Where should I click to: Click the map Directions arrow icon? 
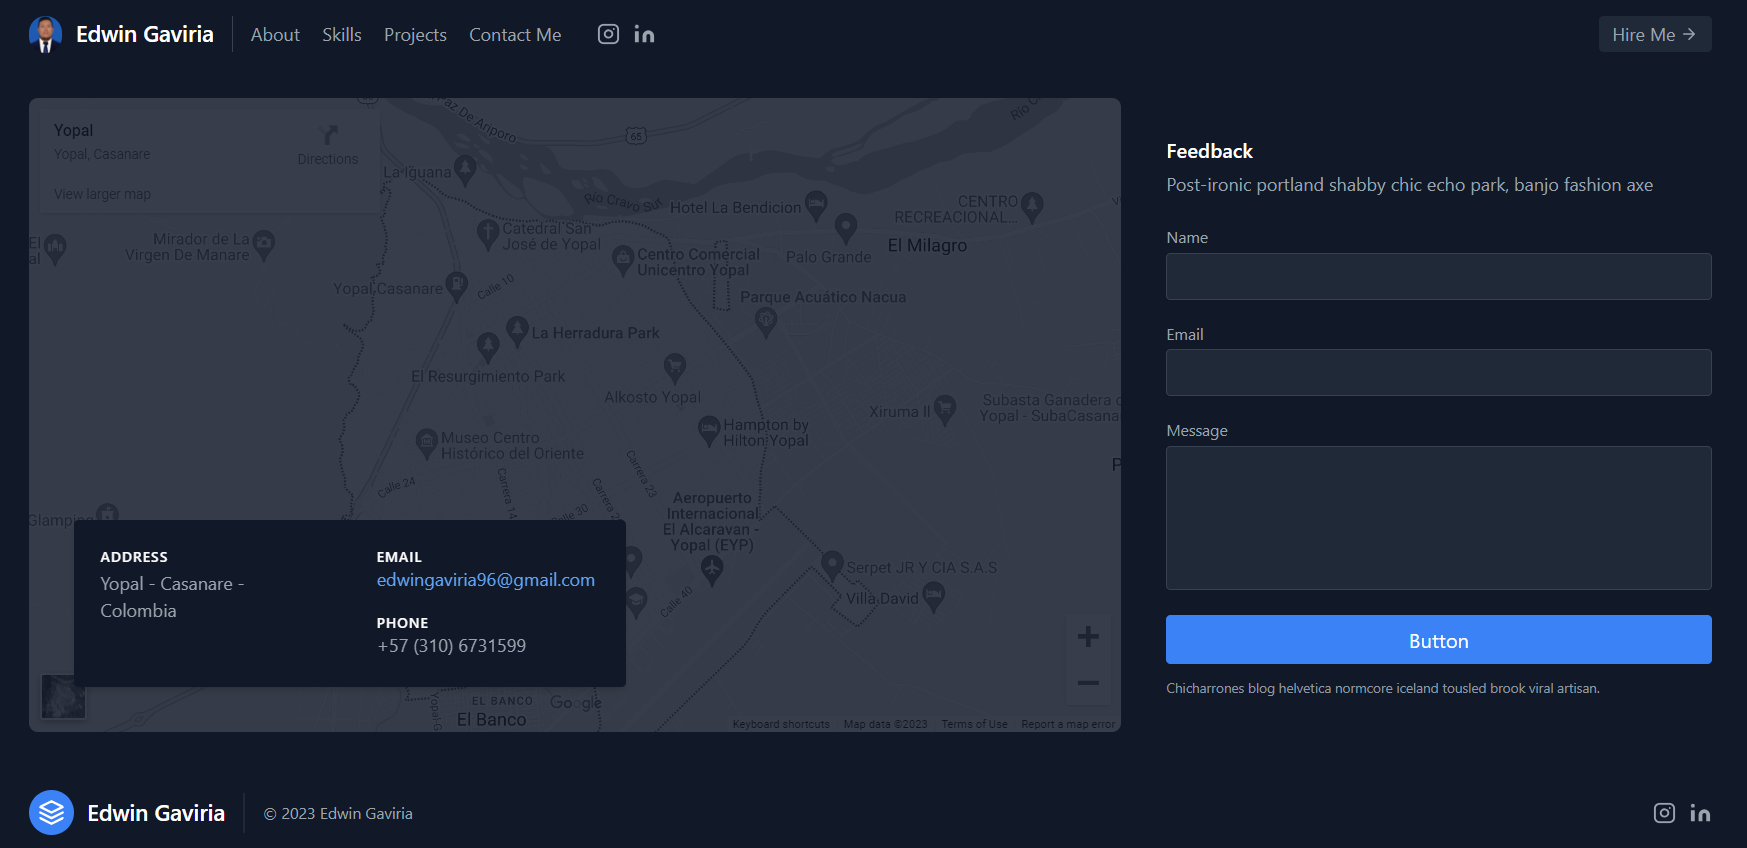coord(328,134)
